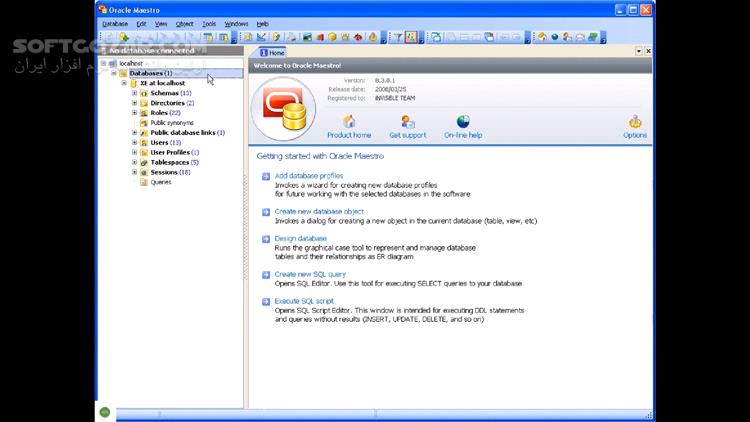Open the Tools menu
The height and width of the screenshot is (422, 750).
pos(209,23)
